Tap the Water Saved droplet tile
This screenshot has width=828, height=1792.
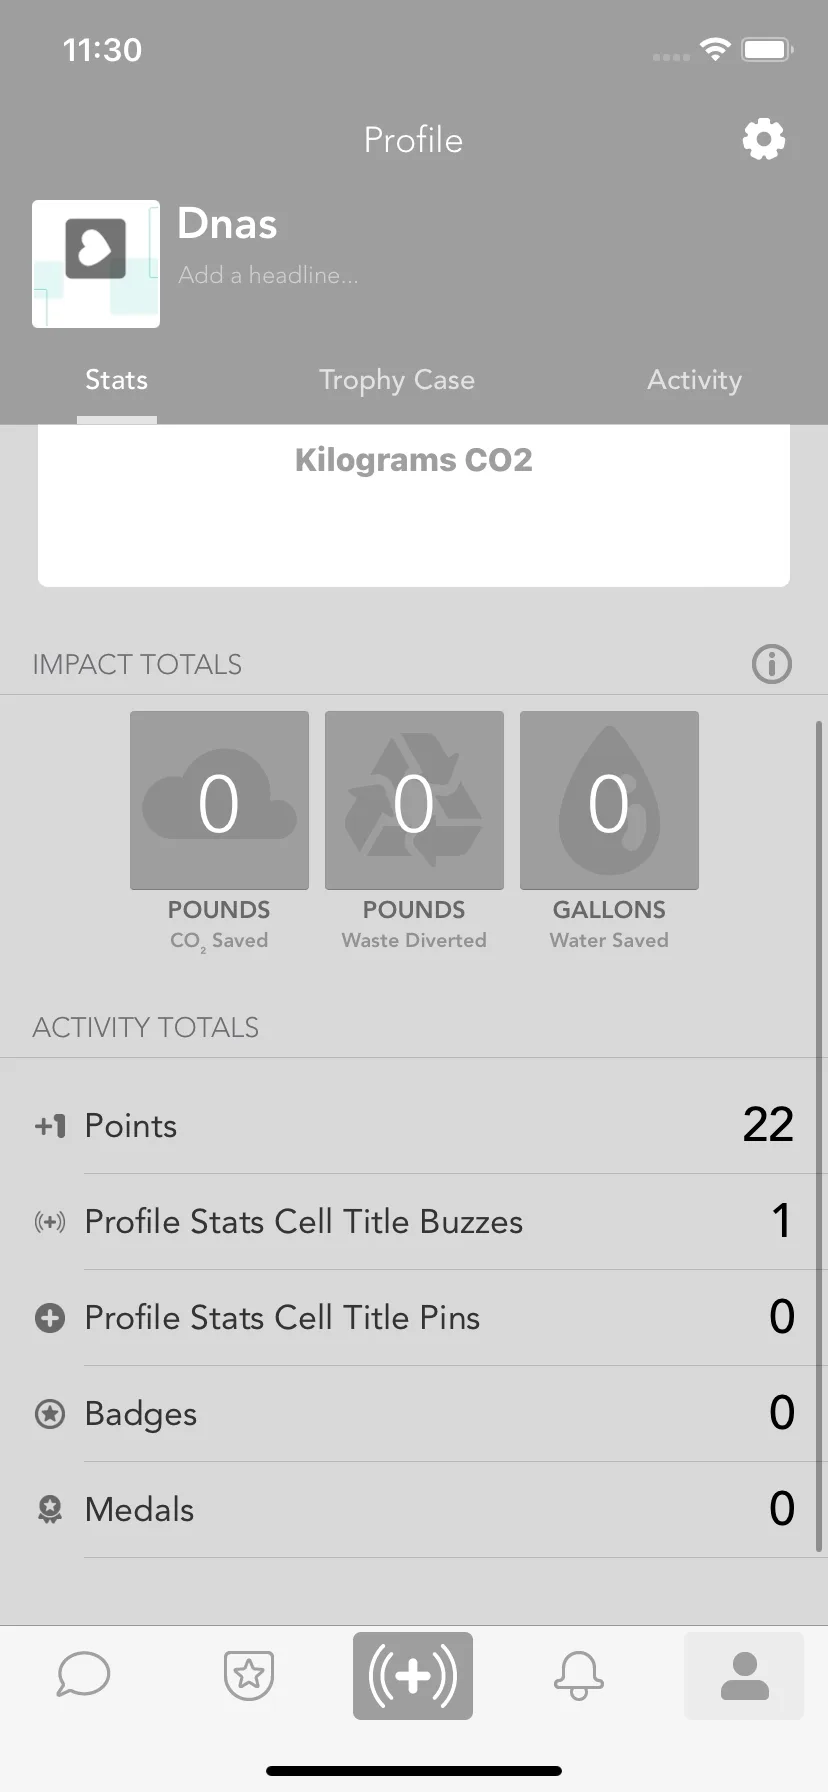click(609, 800)
